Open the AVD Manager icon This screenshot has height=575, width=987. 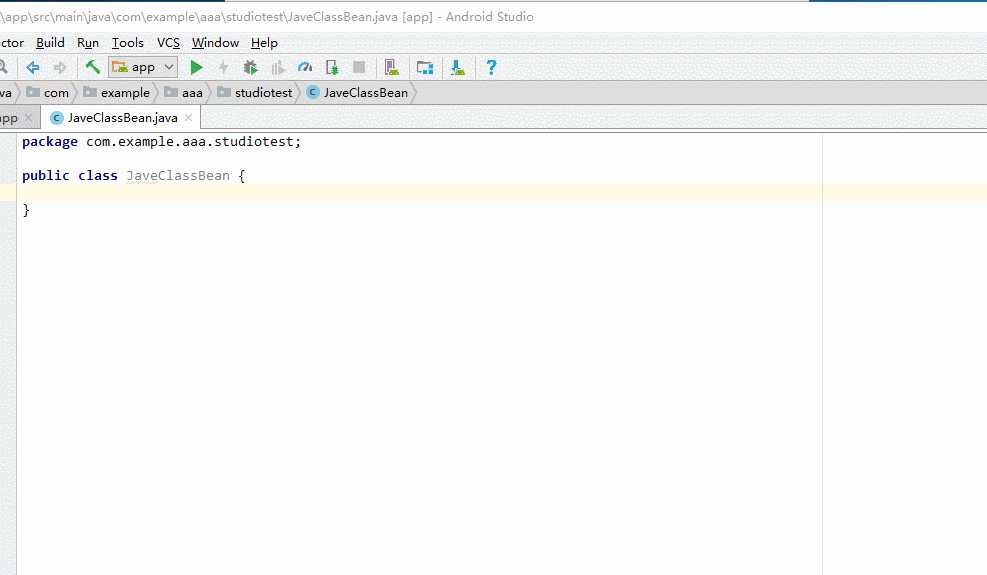pyautogui.click(x=392, y=67)
